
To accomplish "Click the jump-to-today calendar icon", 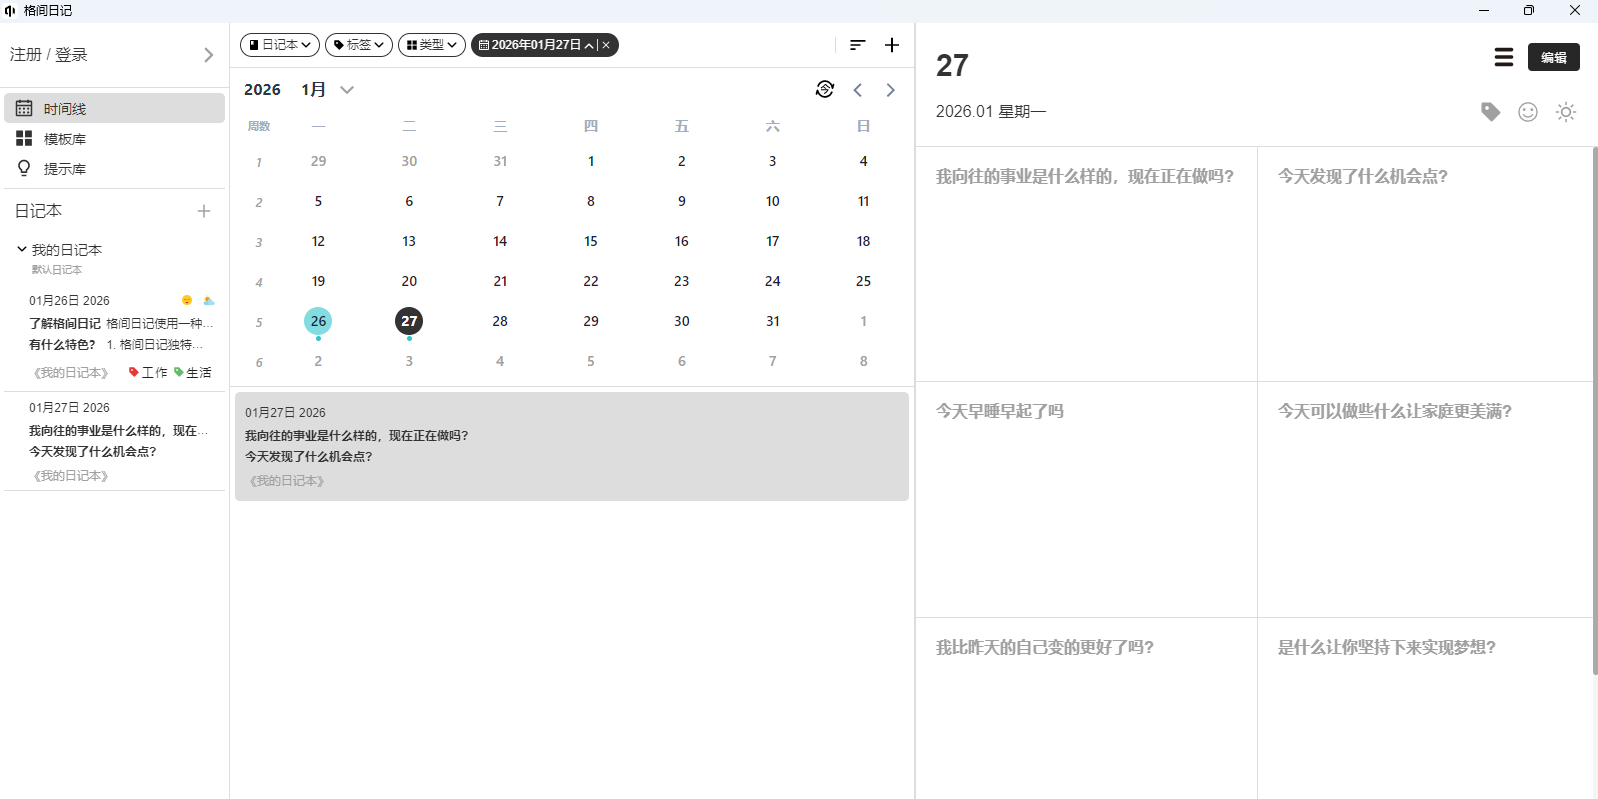I will pos(824,90).
